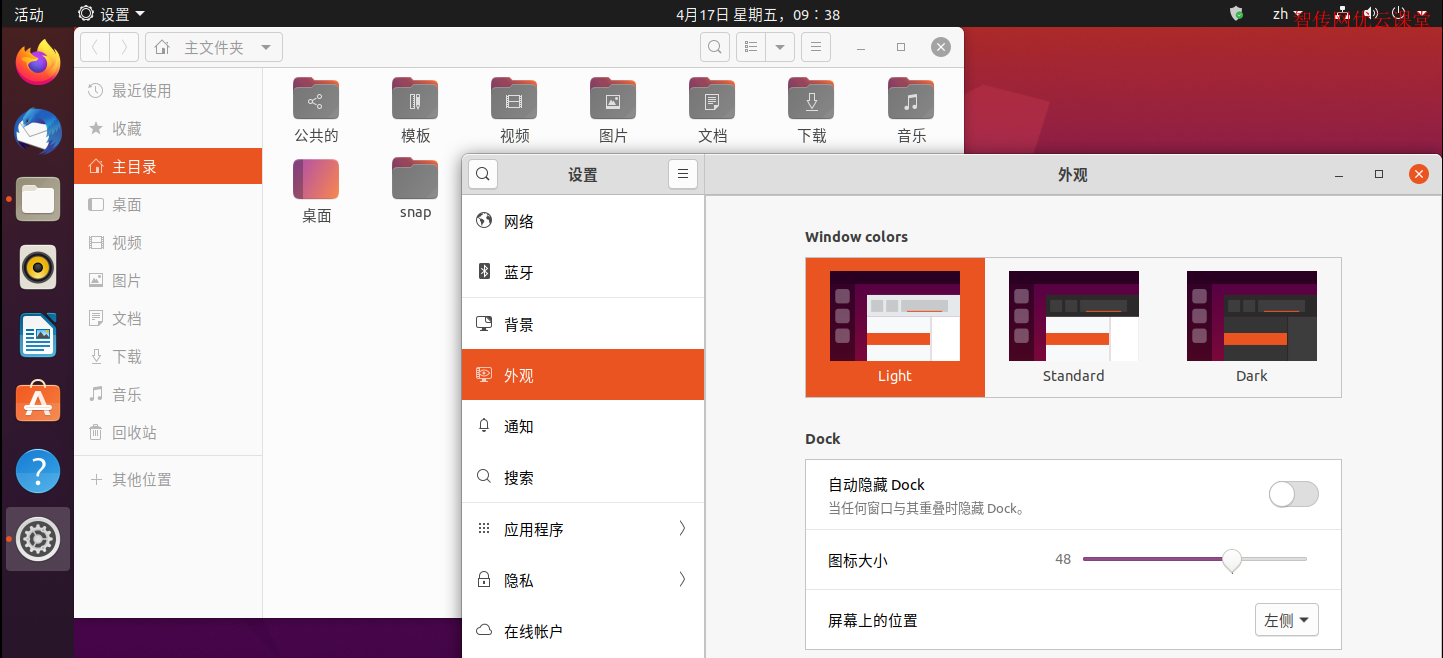Open the 公共的 folder in Files
The height and width of the screenshot is (658, 1443).
pos(316,111)
